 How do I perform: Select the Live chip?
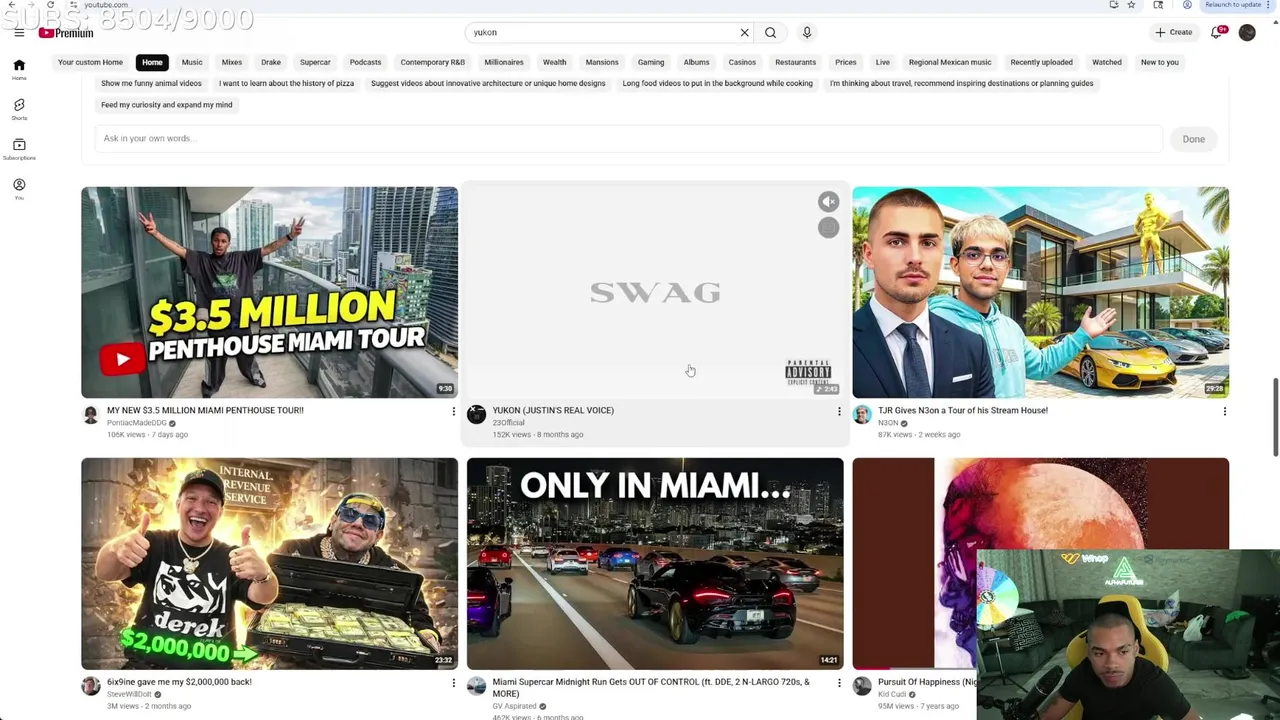883,62
